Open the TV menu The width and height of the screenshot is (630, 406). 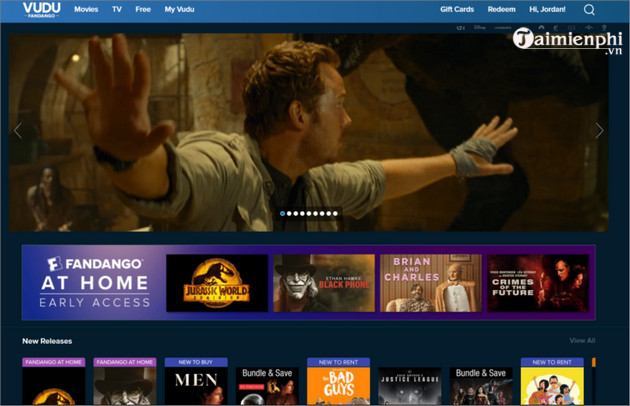[117, 9]
